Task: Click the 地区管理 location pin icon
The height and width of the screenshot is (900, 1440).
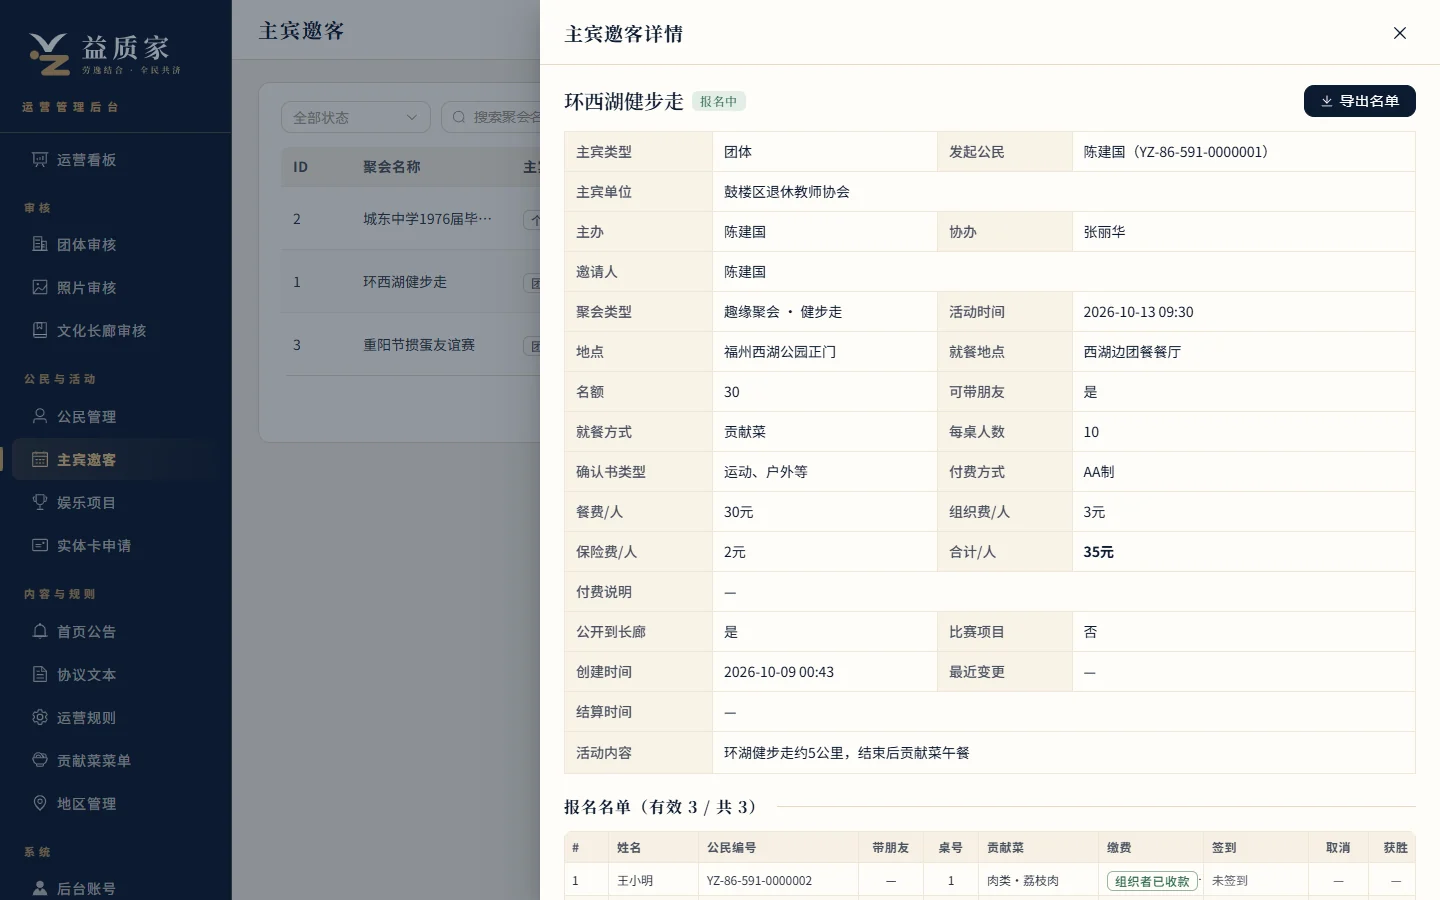Action: 40,803
